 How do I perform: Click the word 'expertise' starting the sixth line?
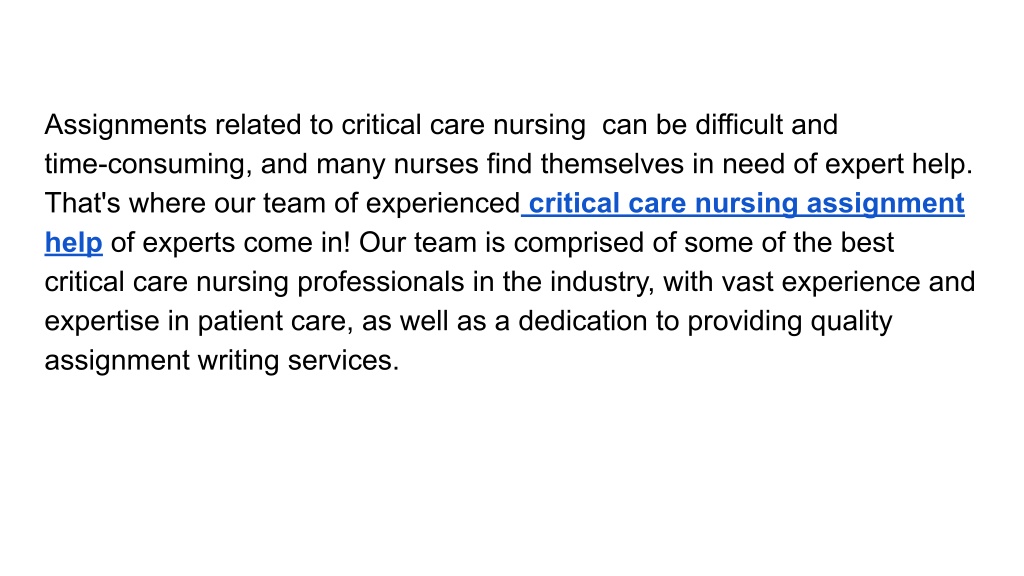(102, 321)
